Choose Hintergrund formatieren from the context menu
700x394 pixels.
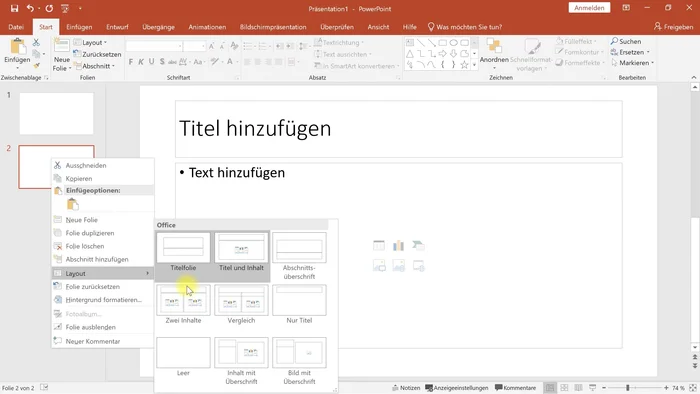(103, 300)
